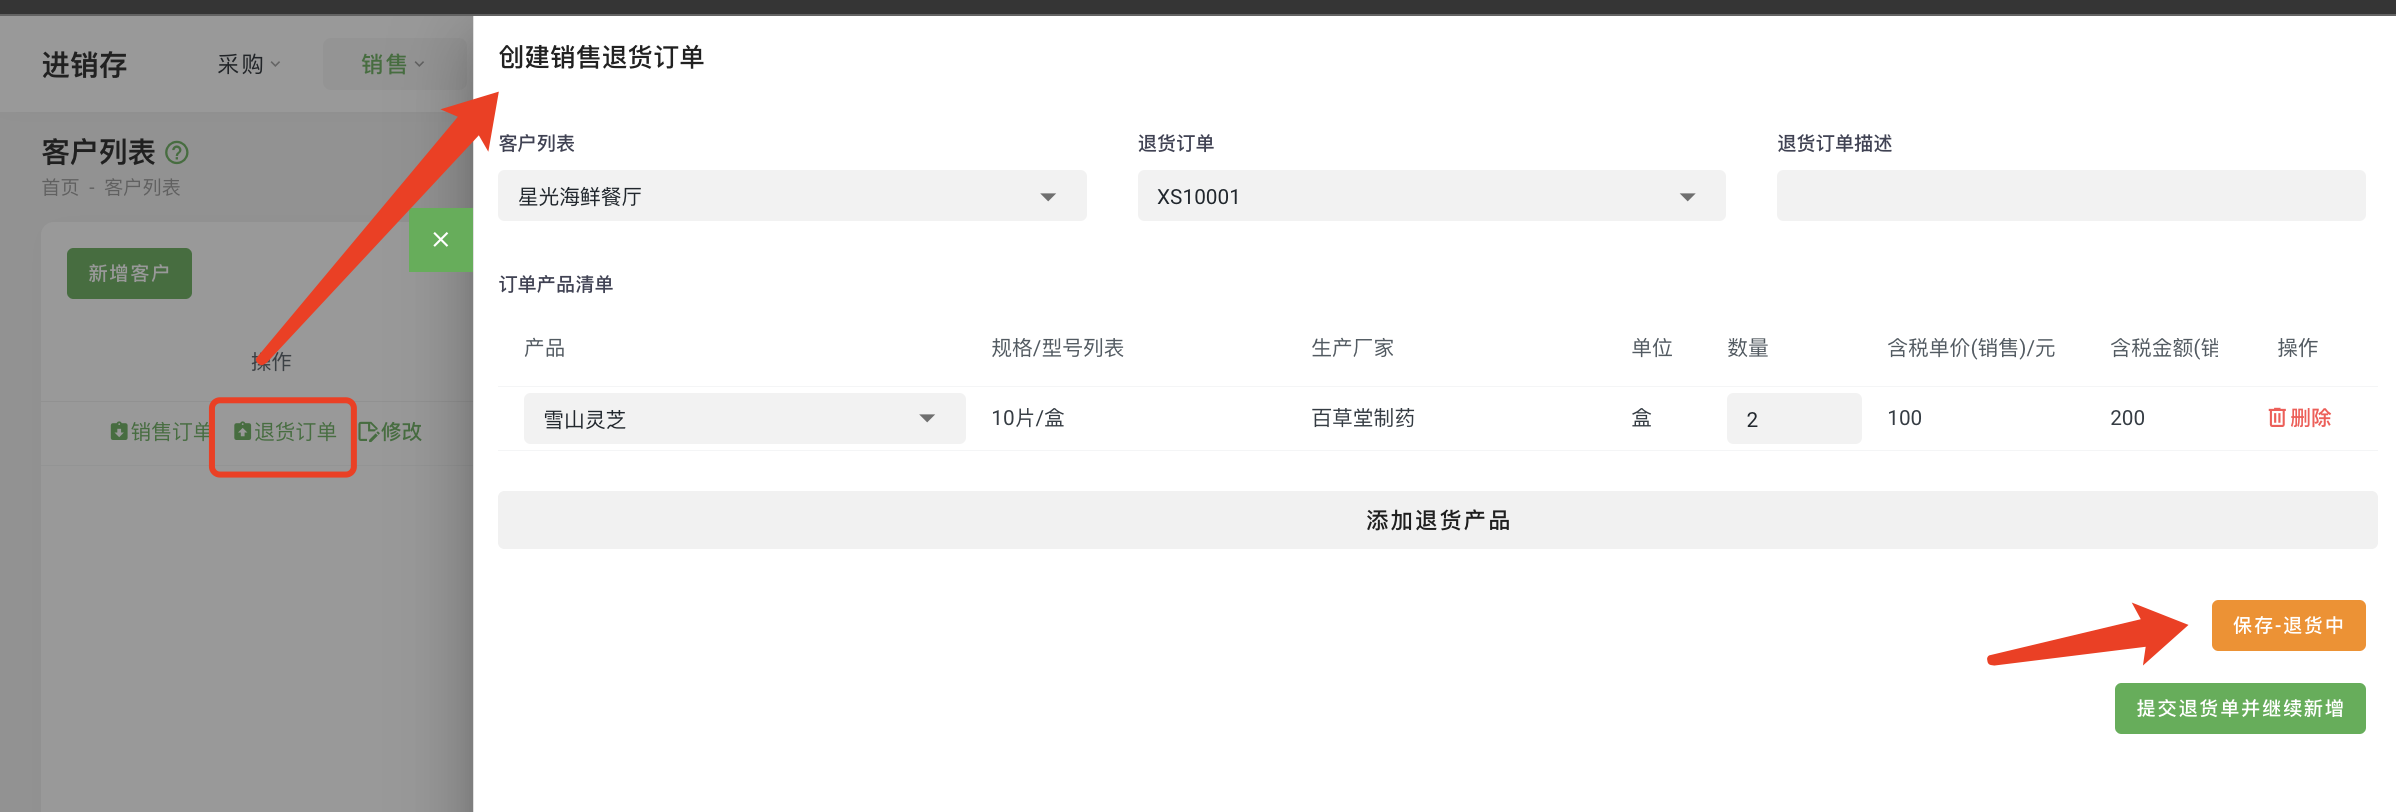Click the 退货订单 icon in customer row
The height and width of the screenshot is (812, 2396).
coord(242,431)
